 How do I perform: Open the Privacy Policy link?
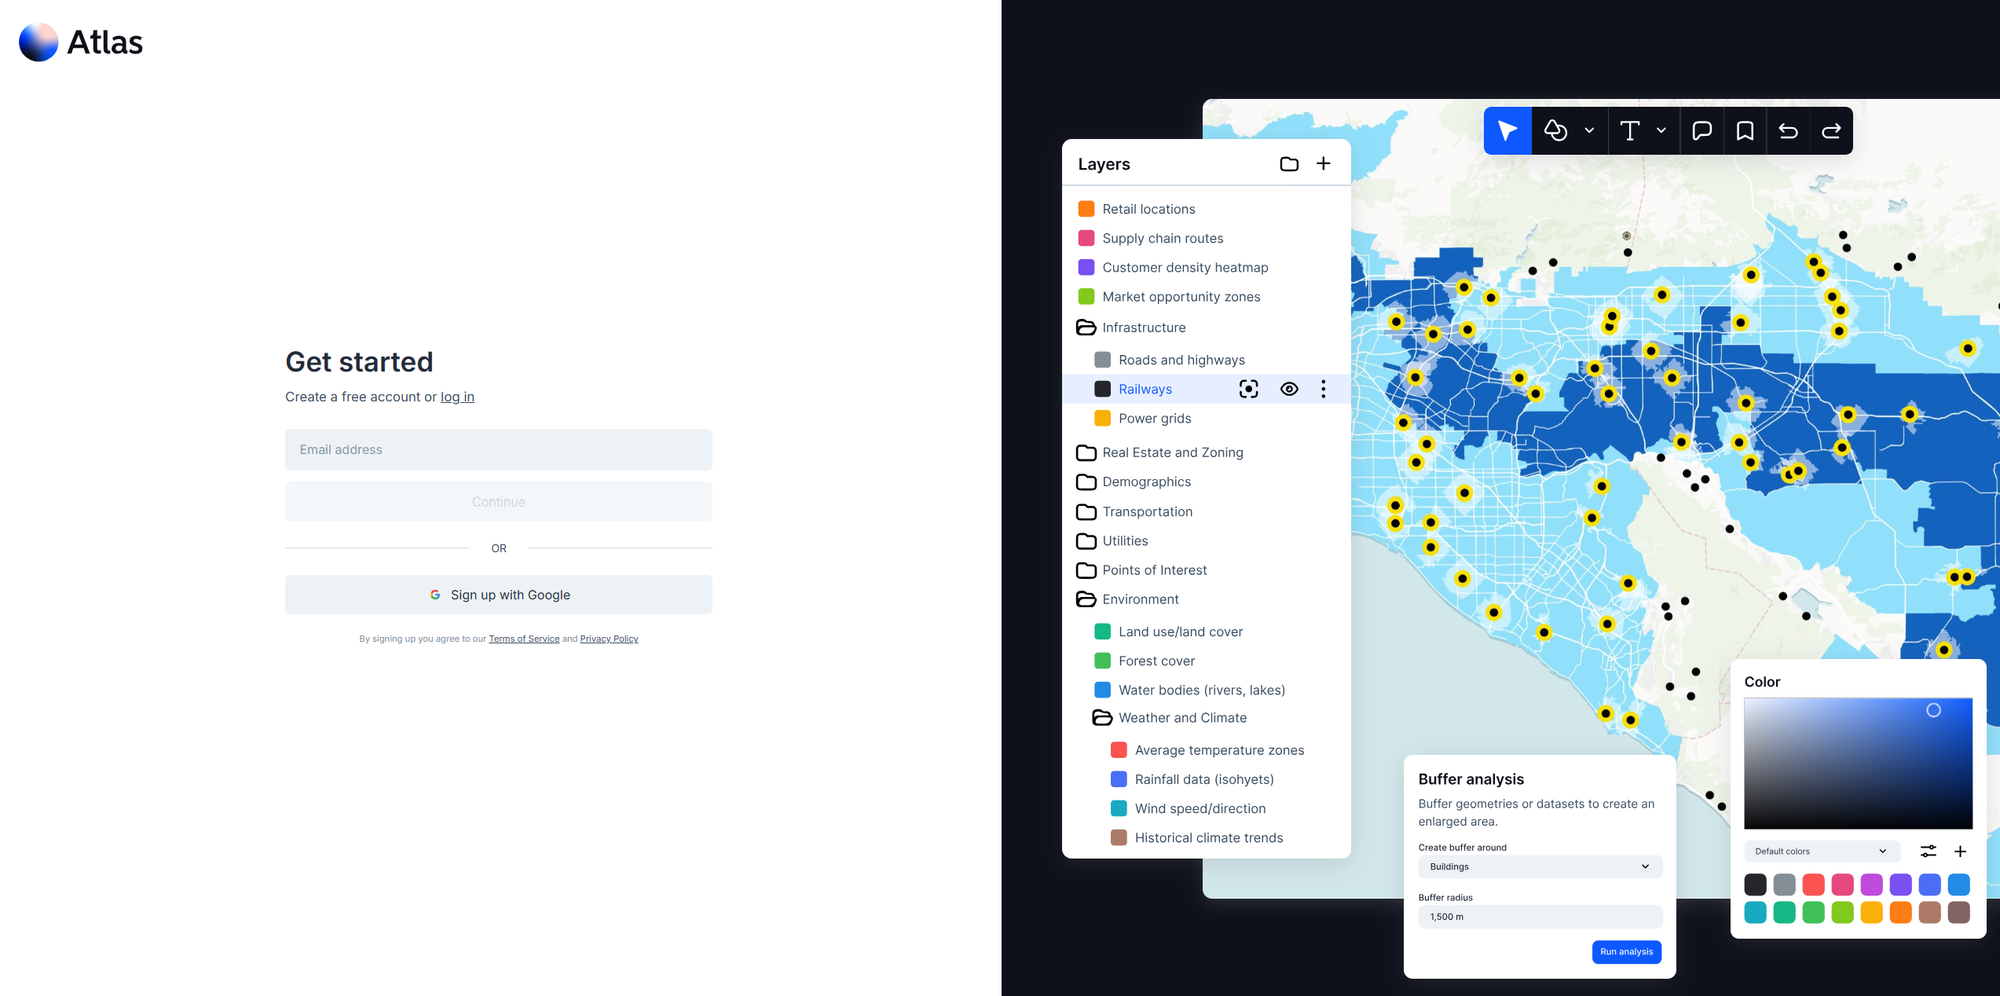click(x=609, y=639)
